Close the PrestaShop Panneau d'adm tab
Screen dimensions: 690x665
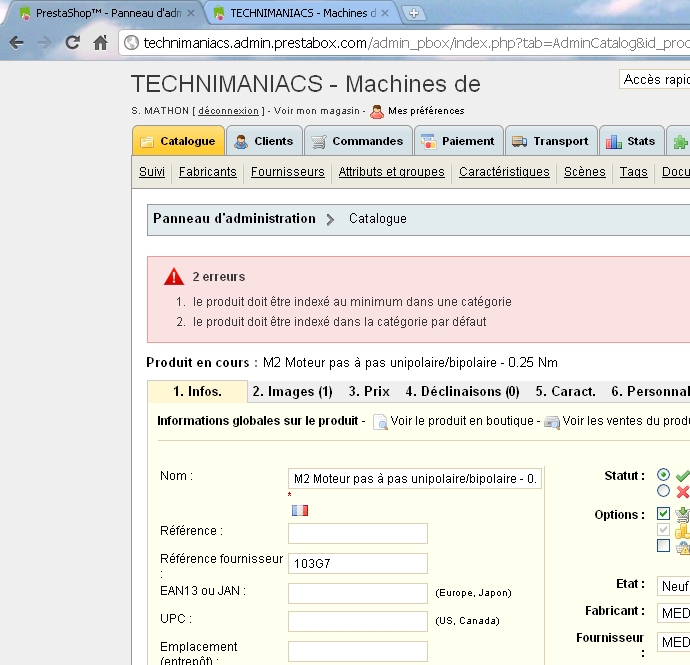[191, 13]
